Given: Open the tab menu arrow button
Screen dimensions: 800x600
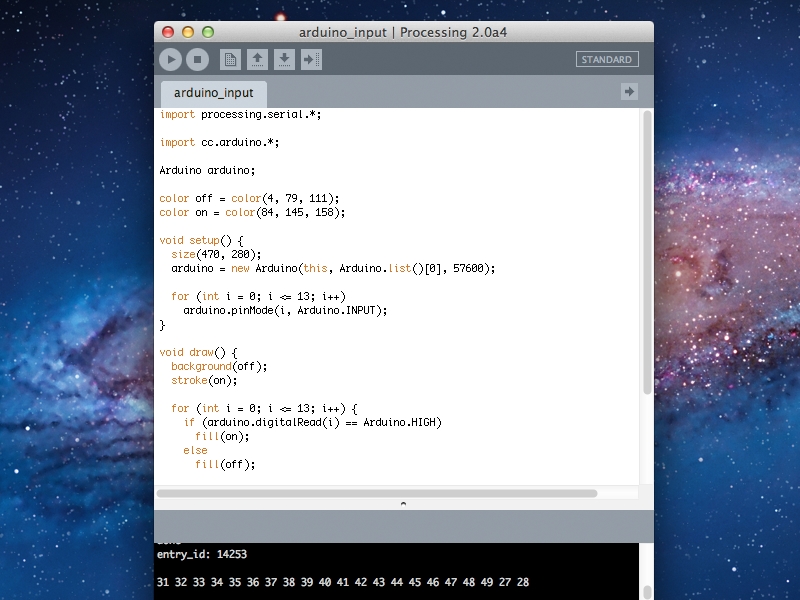Looking at the screenshot, I should tap(629, 92).
